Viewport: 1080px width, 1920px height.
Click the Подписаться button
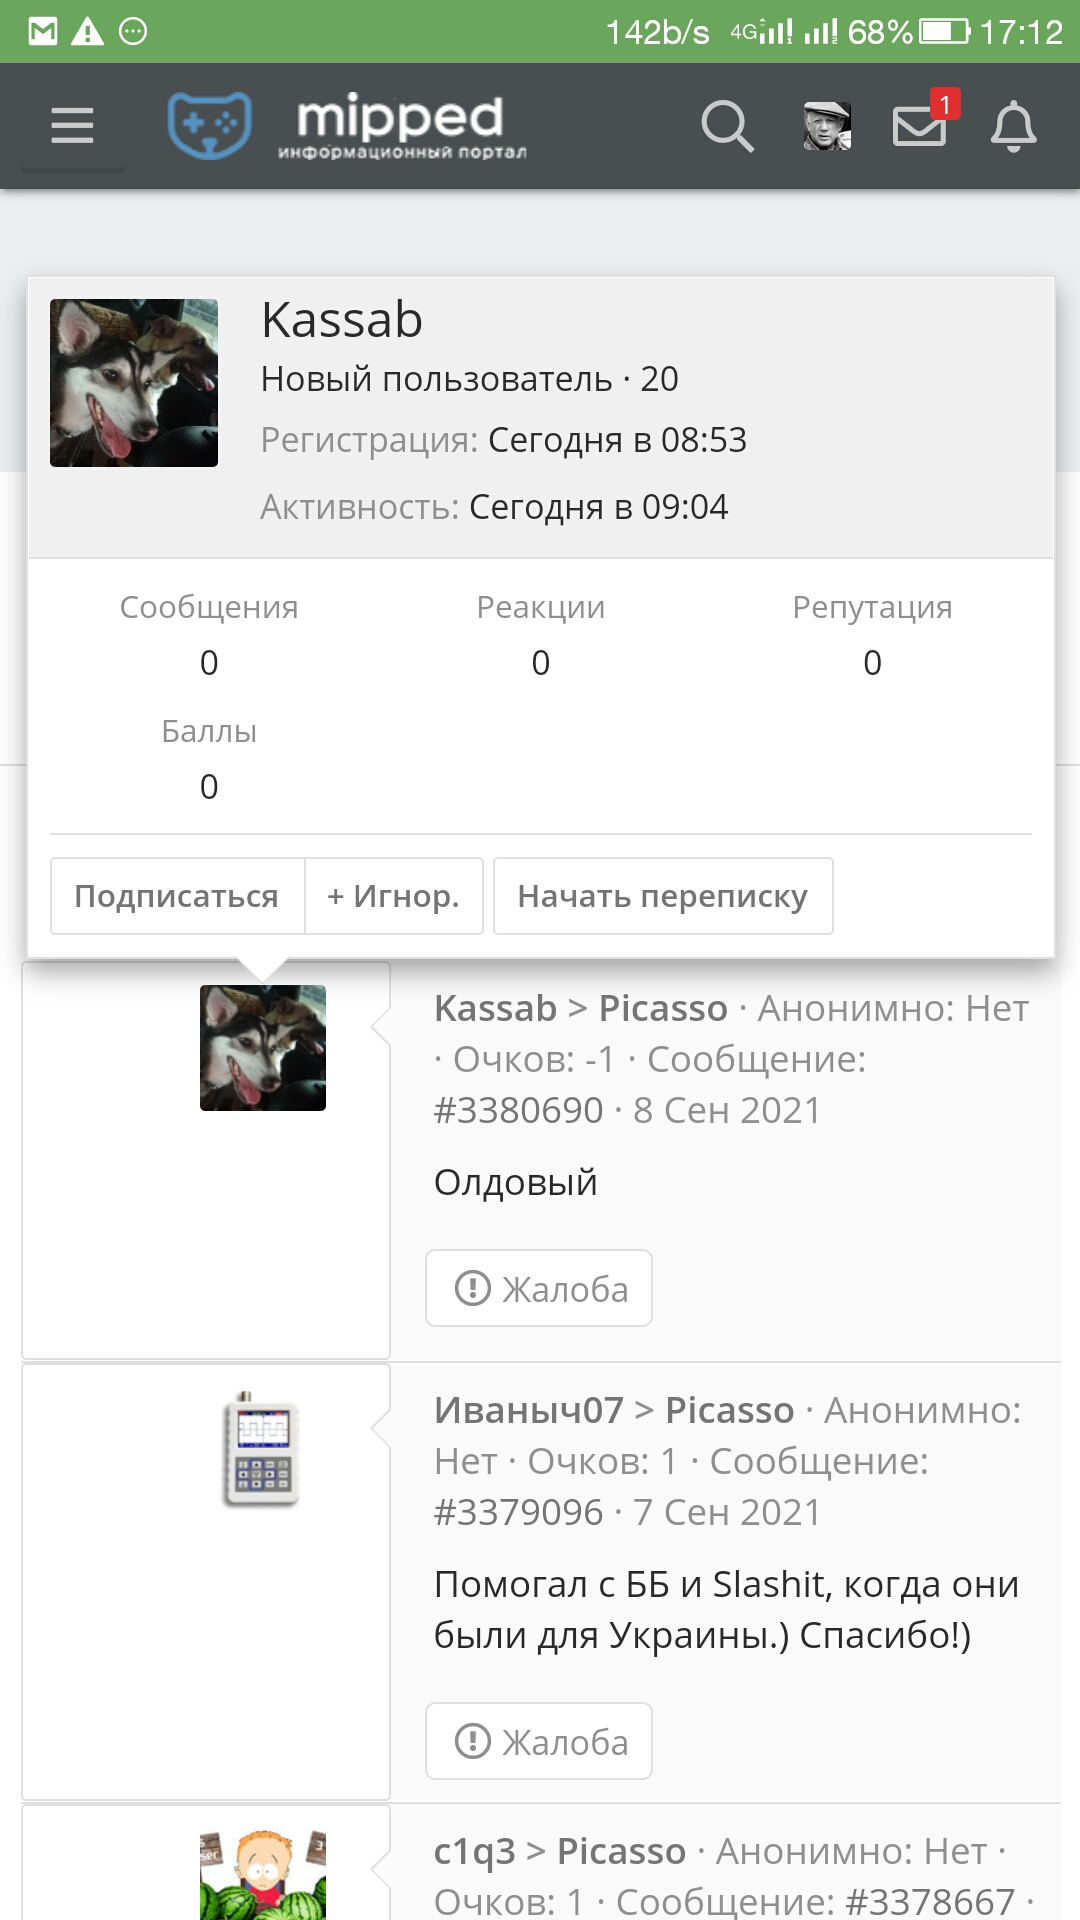(177, 896)
